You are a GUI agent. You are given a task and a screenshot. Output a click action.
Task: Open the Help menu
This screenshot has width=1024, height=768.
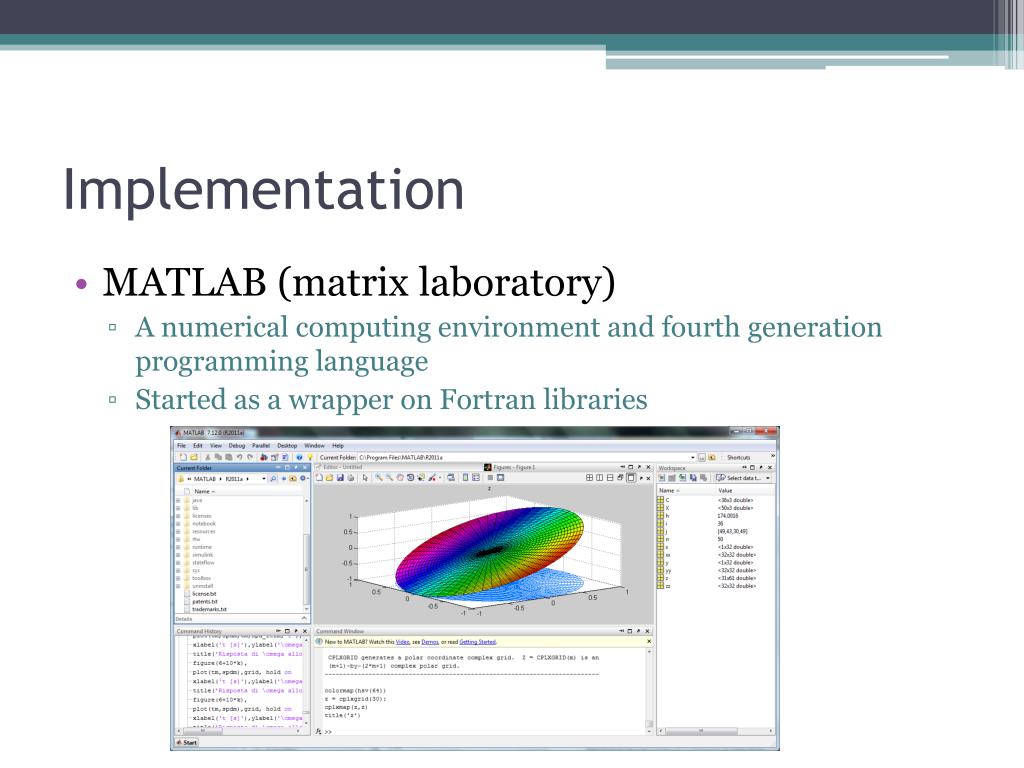point(338,445)
